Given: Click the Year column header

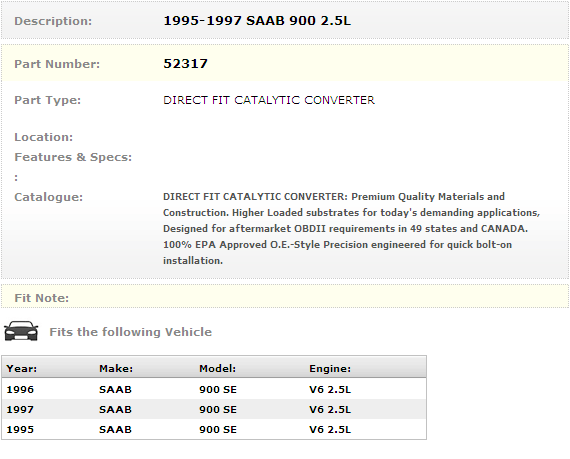Looking at the screenshot, I should pos(21,369).
